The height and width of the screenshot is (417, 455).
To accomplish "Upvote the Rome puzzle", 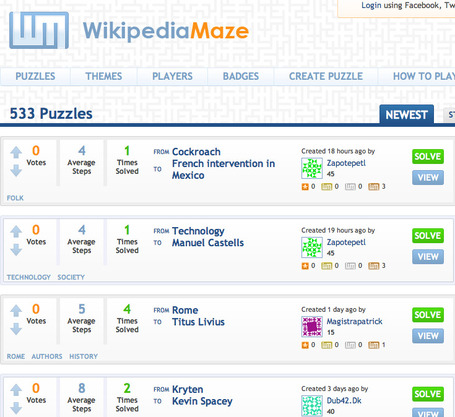I will (16, 311).
